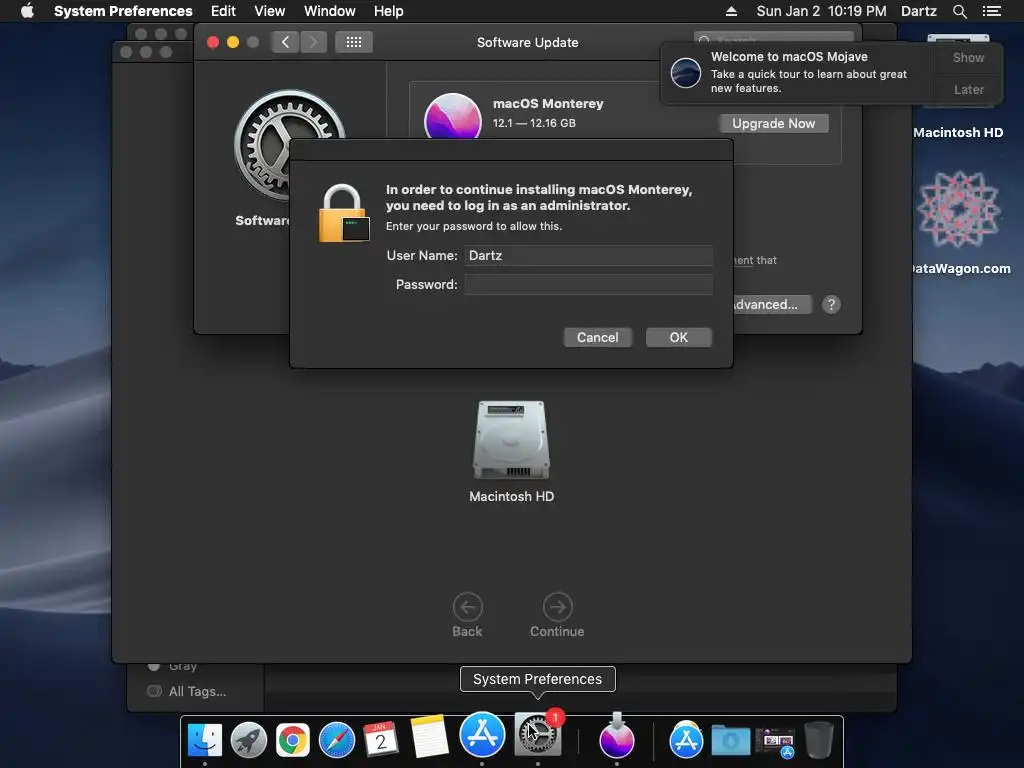
Task: Click the date and time in menu bar
Action: tap(822, 11)
